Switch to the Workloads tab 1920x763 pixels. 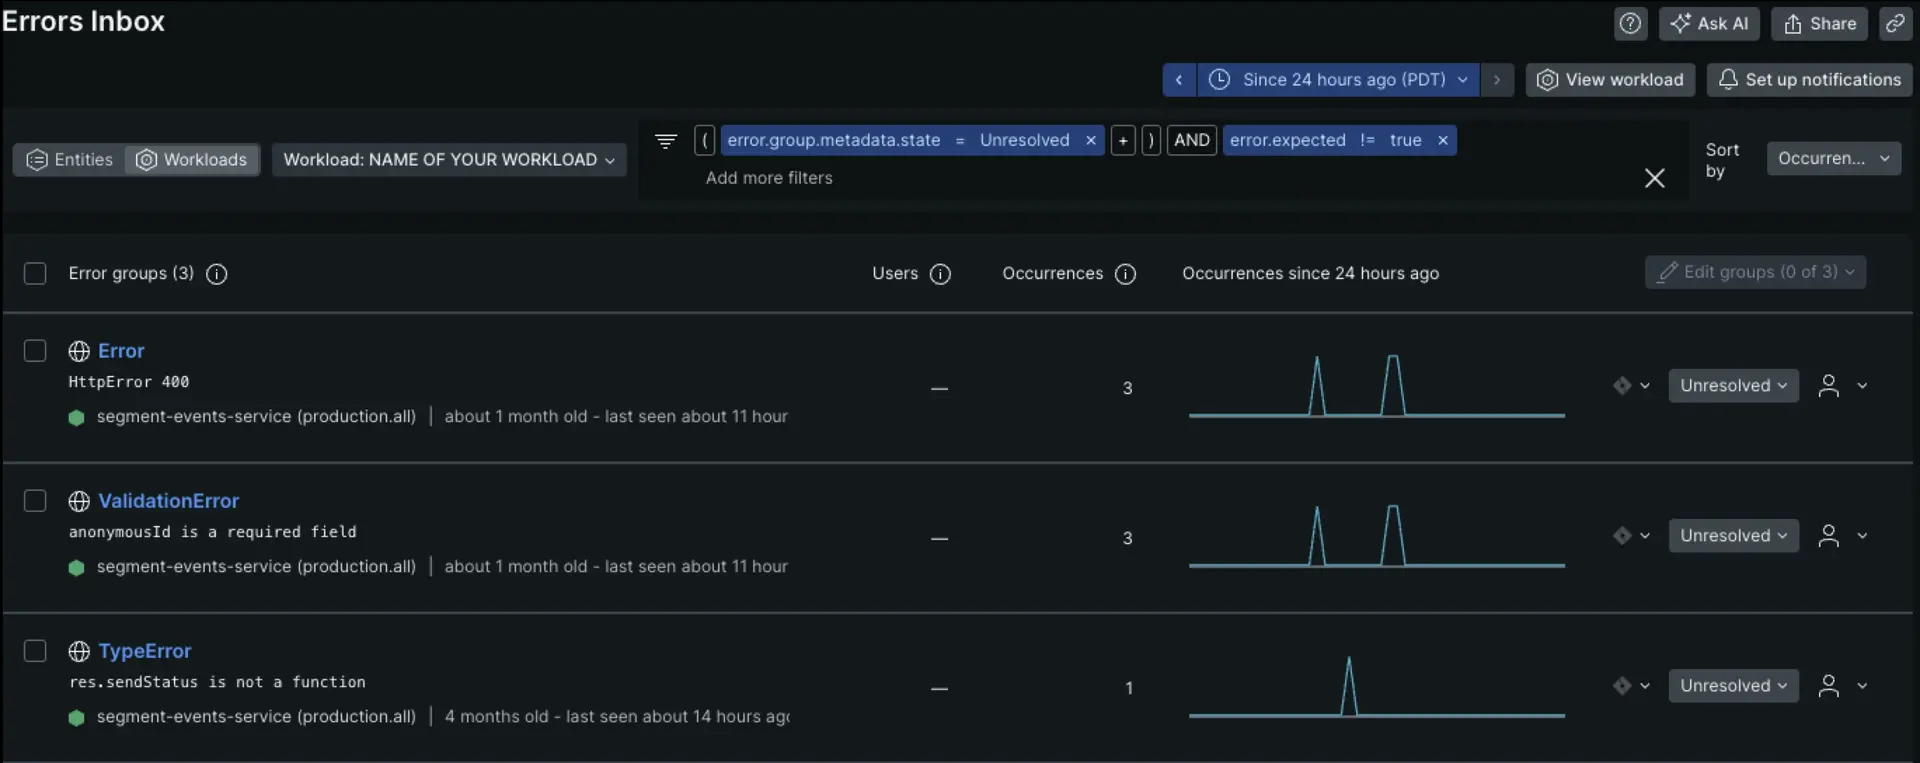click(x=192, y=160)
